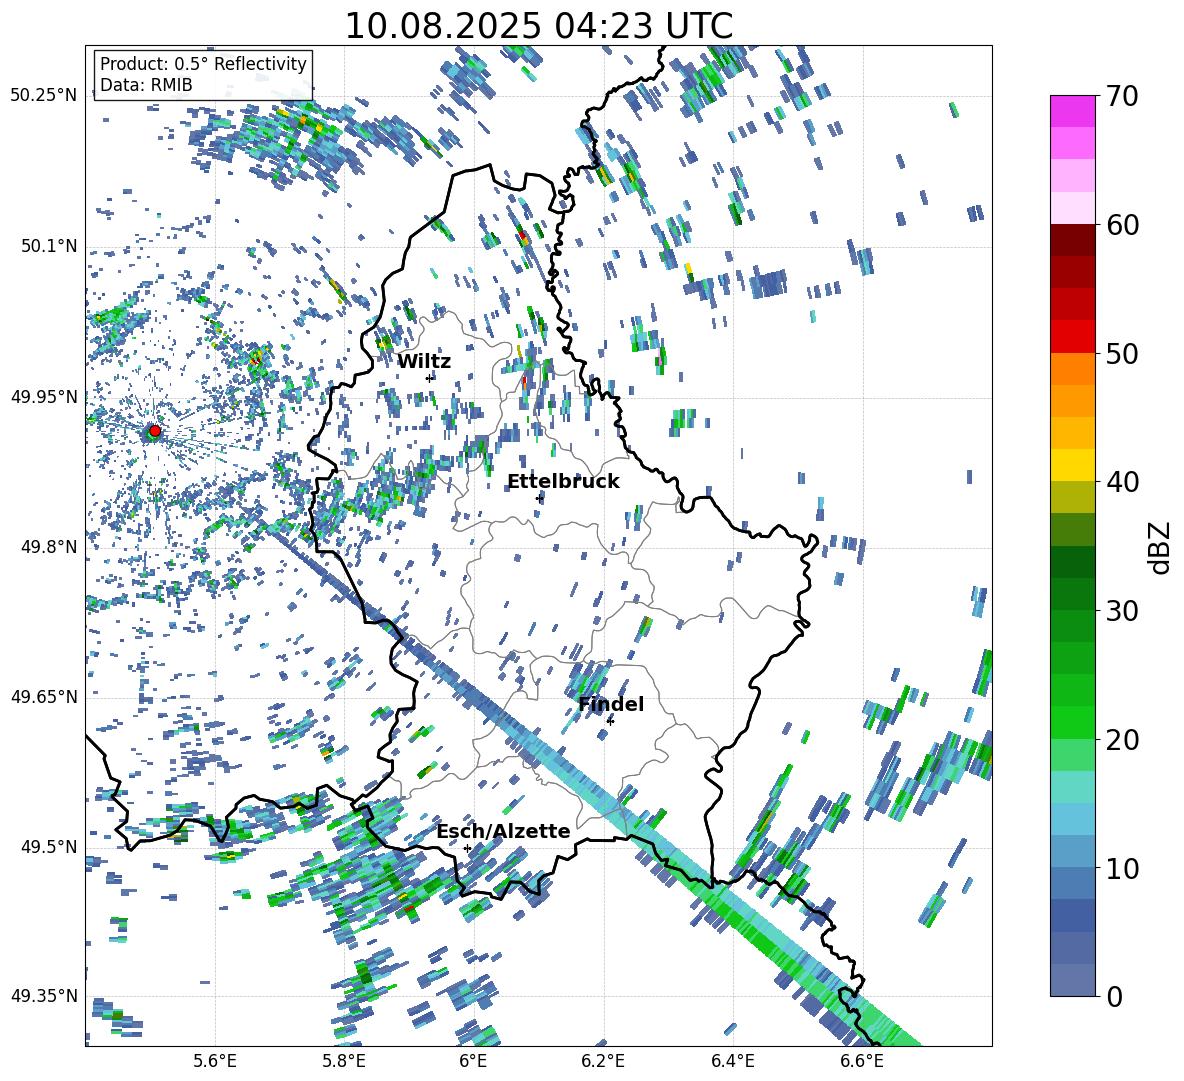Image resolution: width=1184 pixels, height=1081 pixels.
Task: Click the 40 tick on colorbar
Action: tap(1123, 482)
